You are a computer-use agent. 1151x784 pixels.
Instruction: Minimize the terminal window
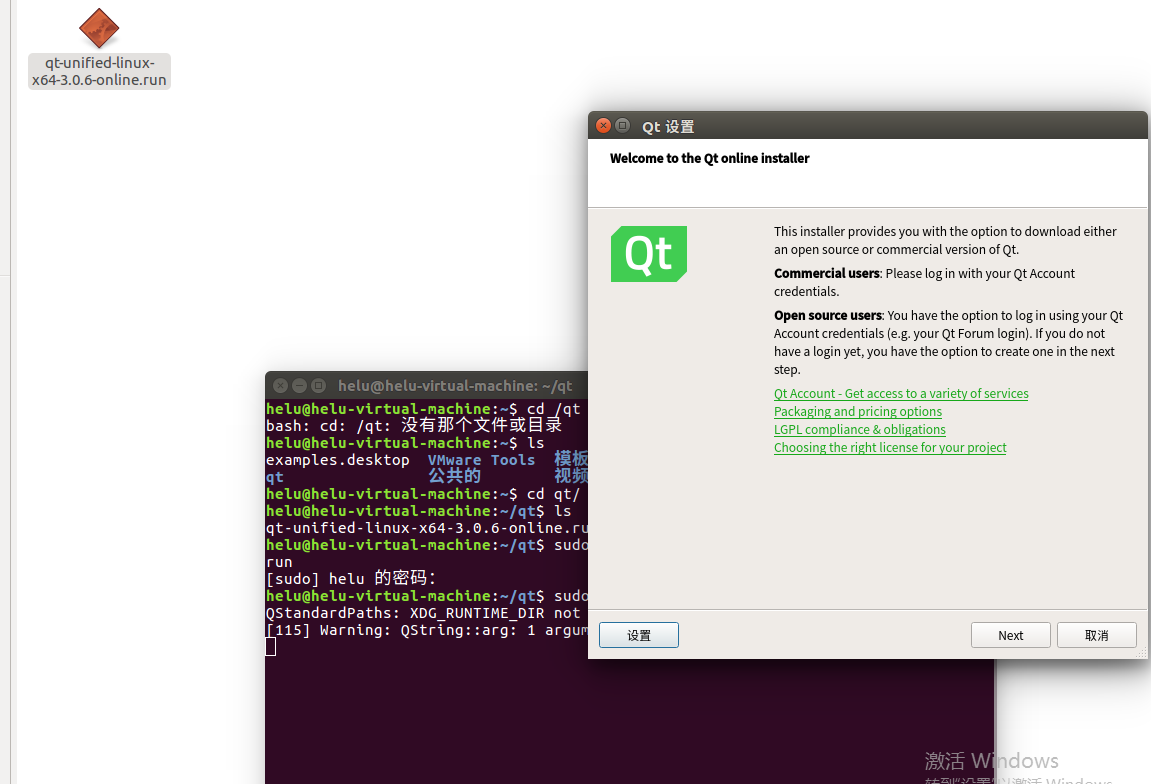point(299,385)
